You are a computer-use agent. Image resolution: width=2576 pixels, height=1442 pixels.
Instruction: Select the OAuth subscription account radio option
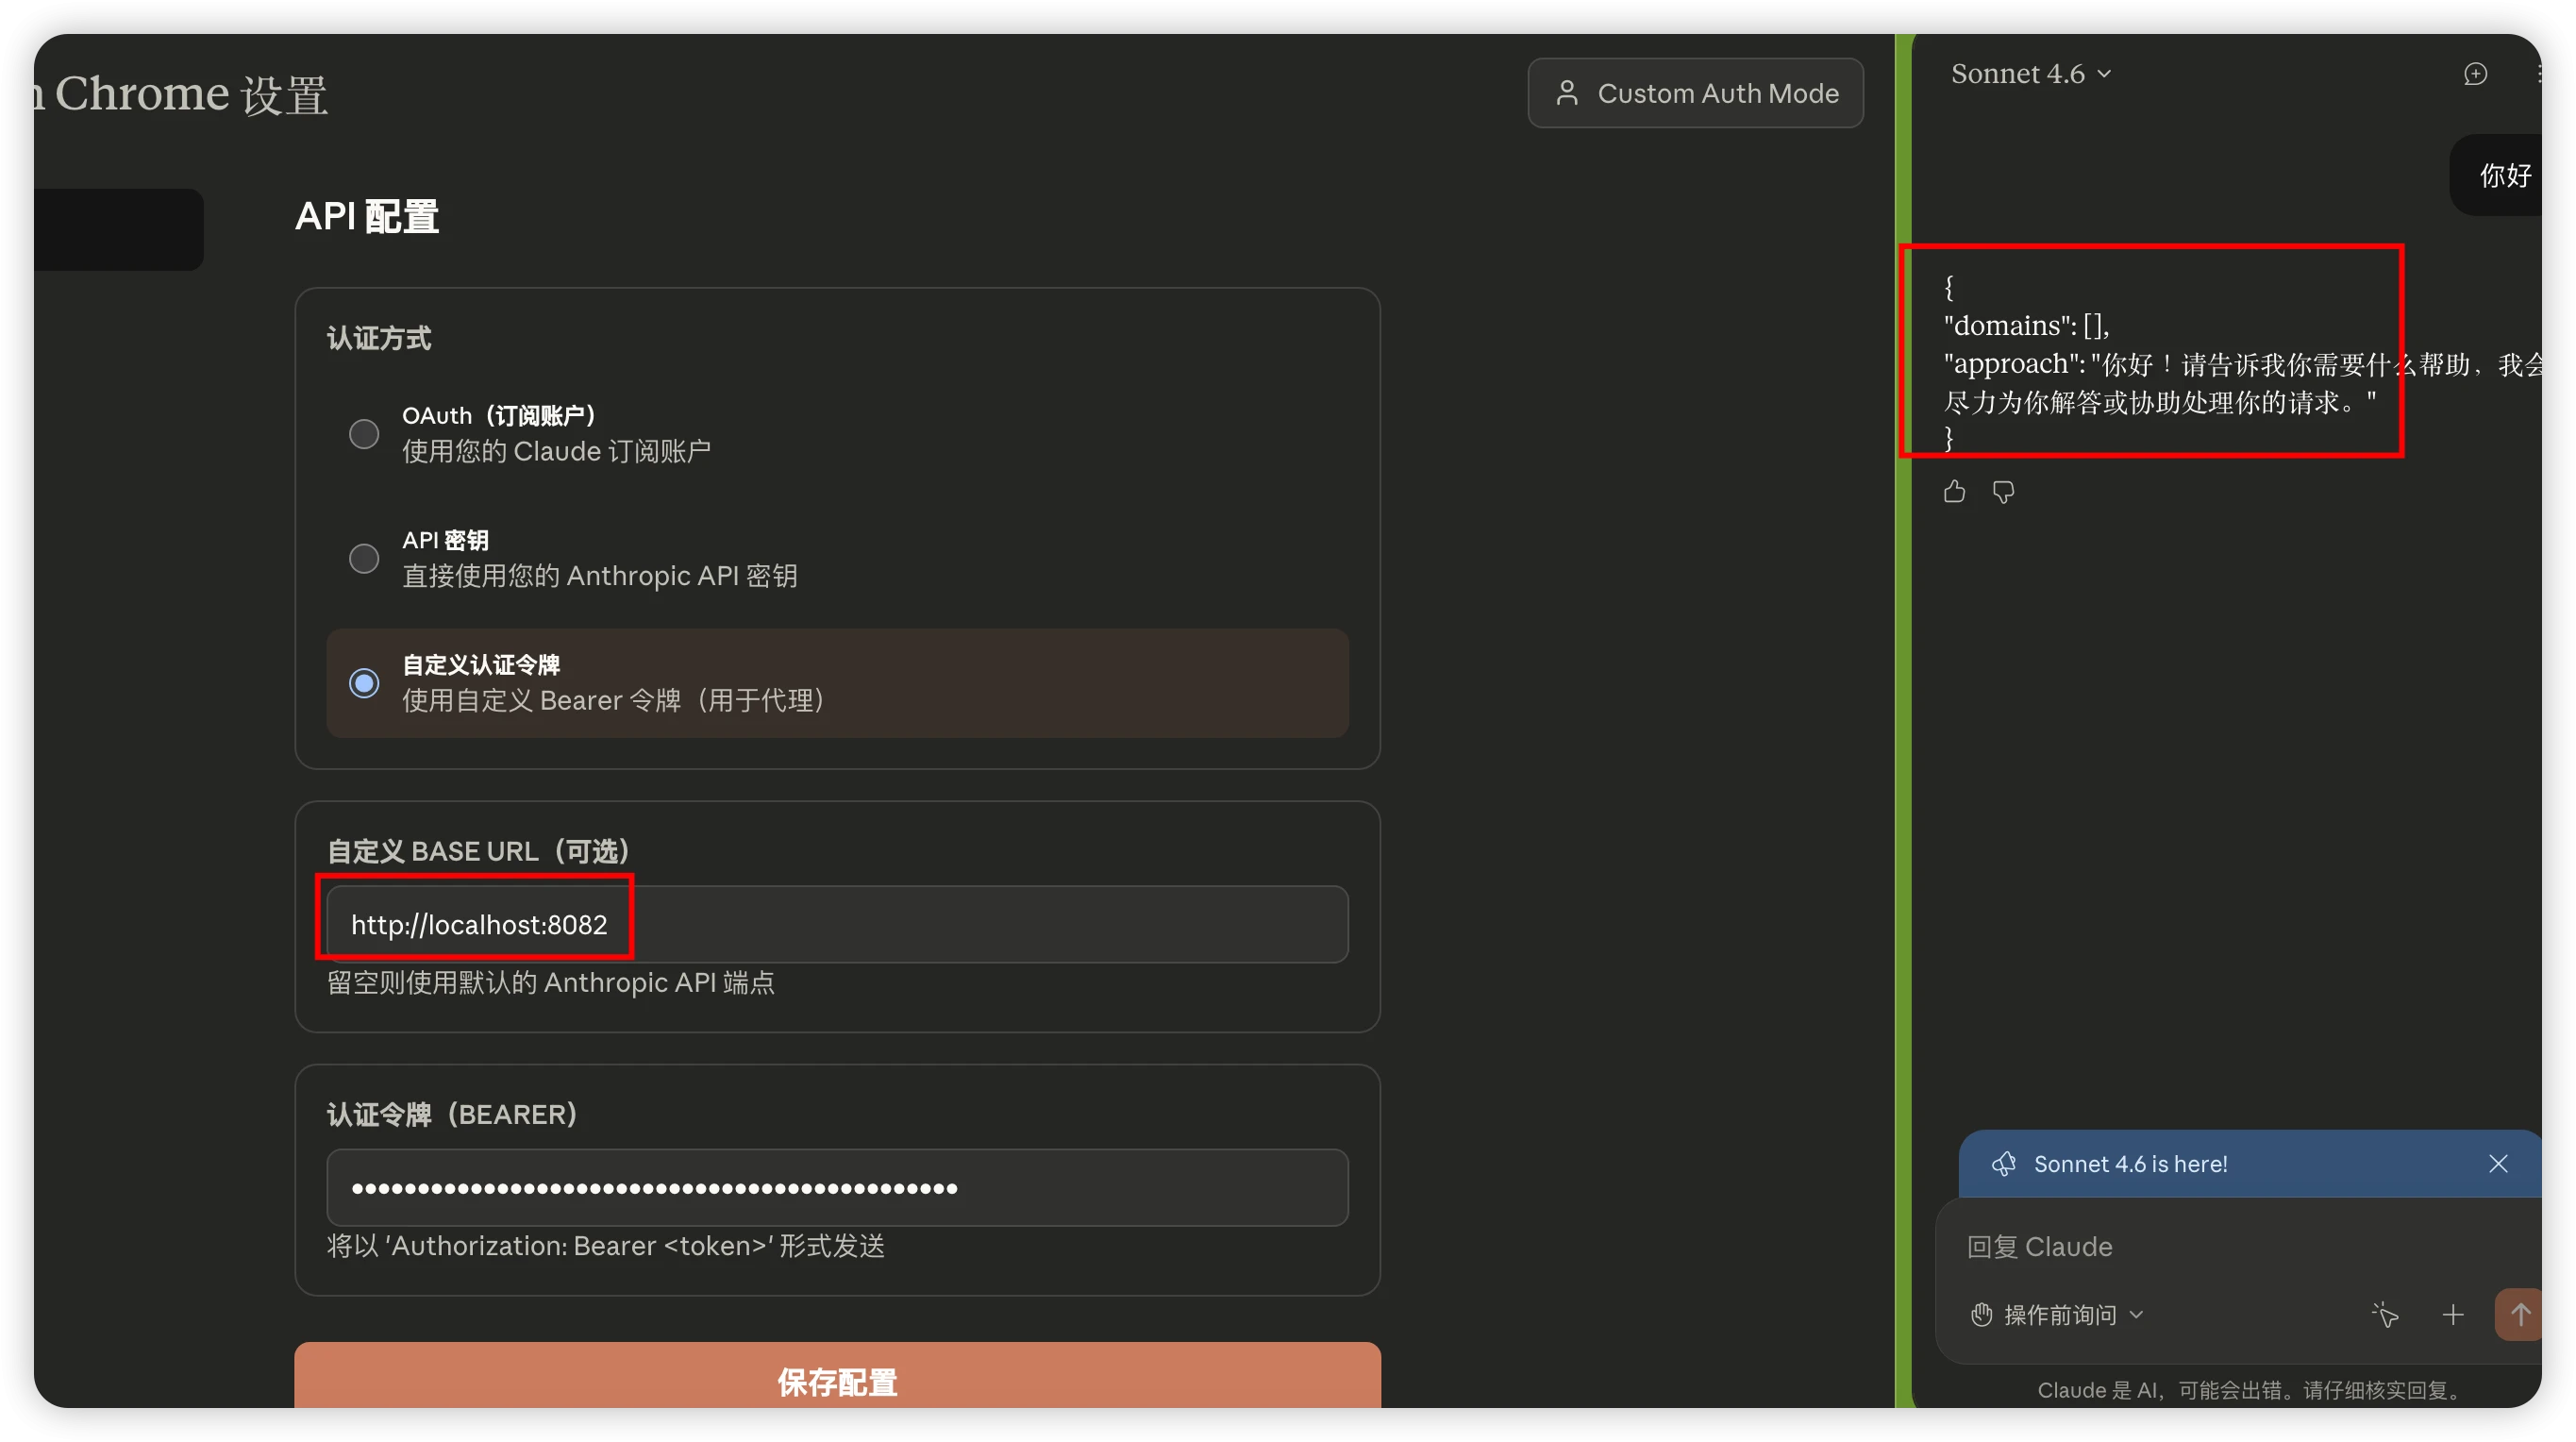coord(364,434)
